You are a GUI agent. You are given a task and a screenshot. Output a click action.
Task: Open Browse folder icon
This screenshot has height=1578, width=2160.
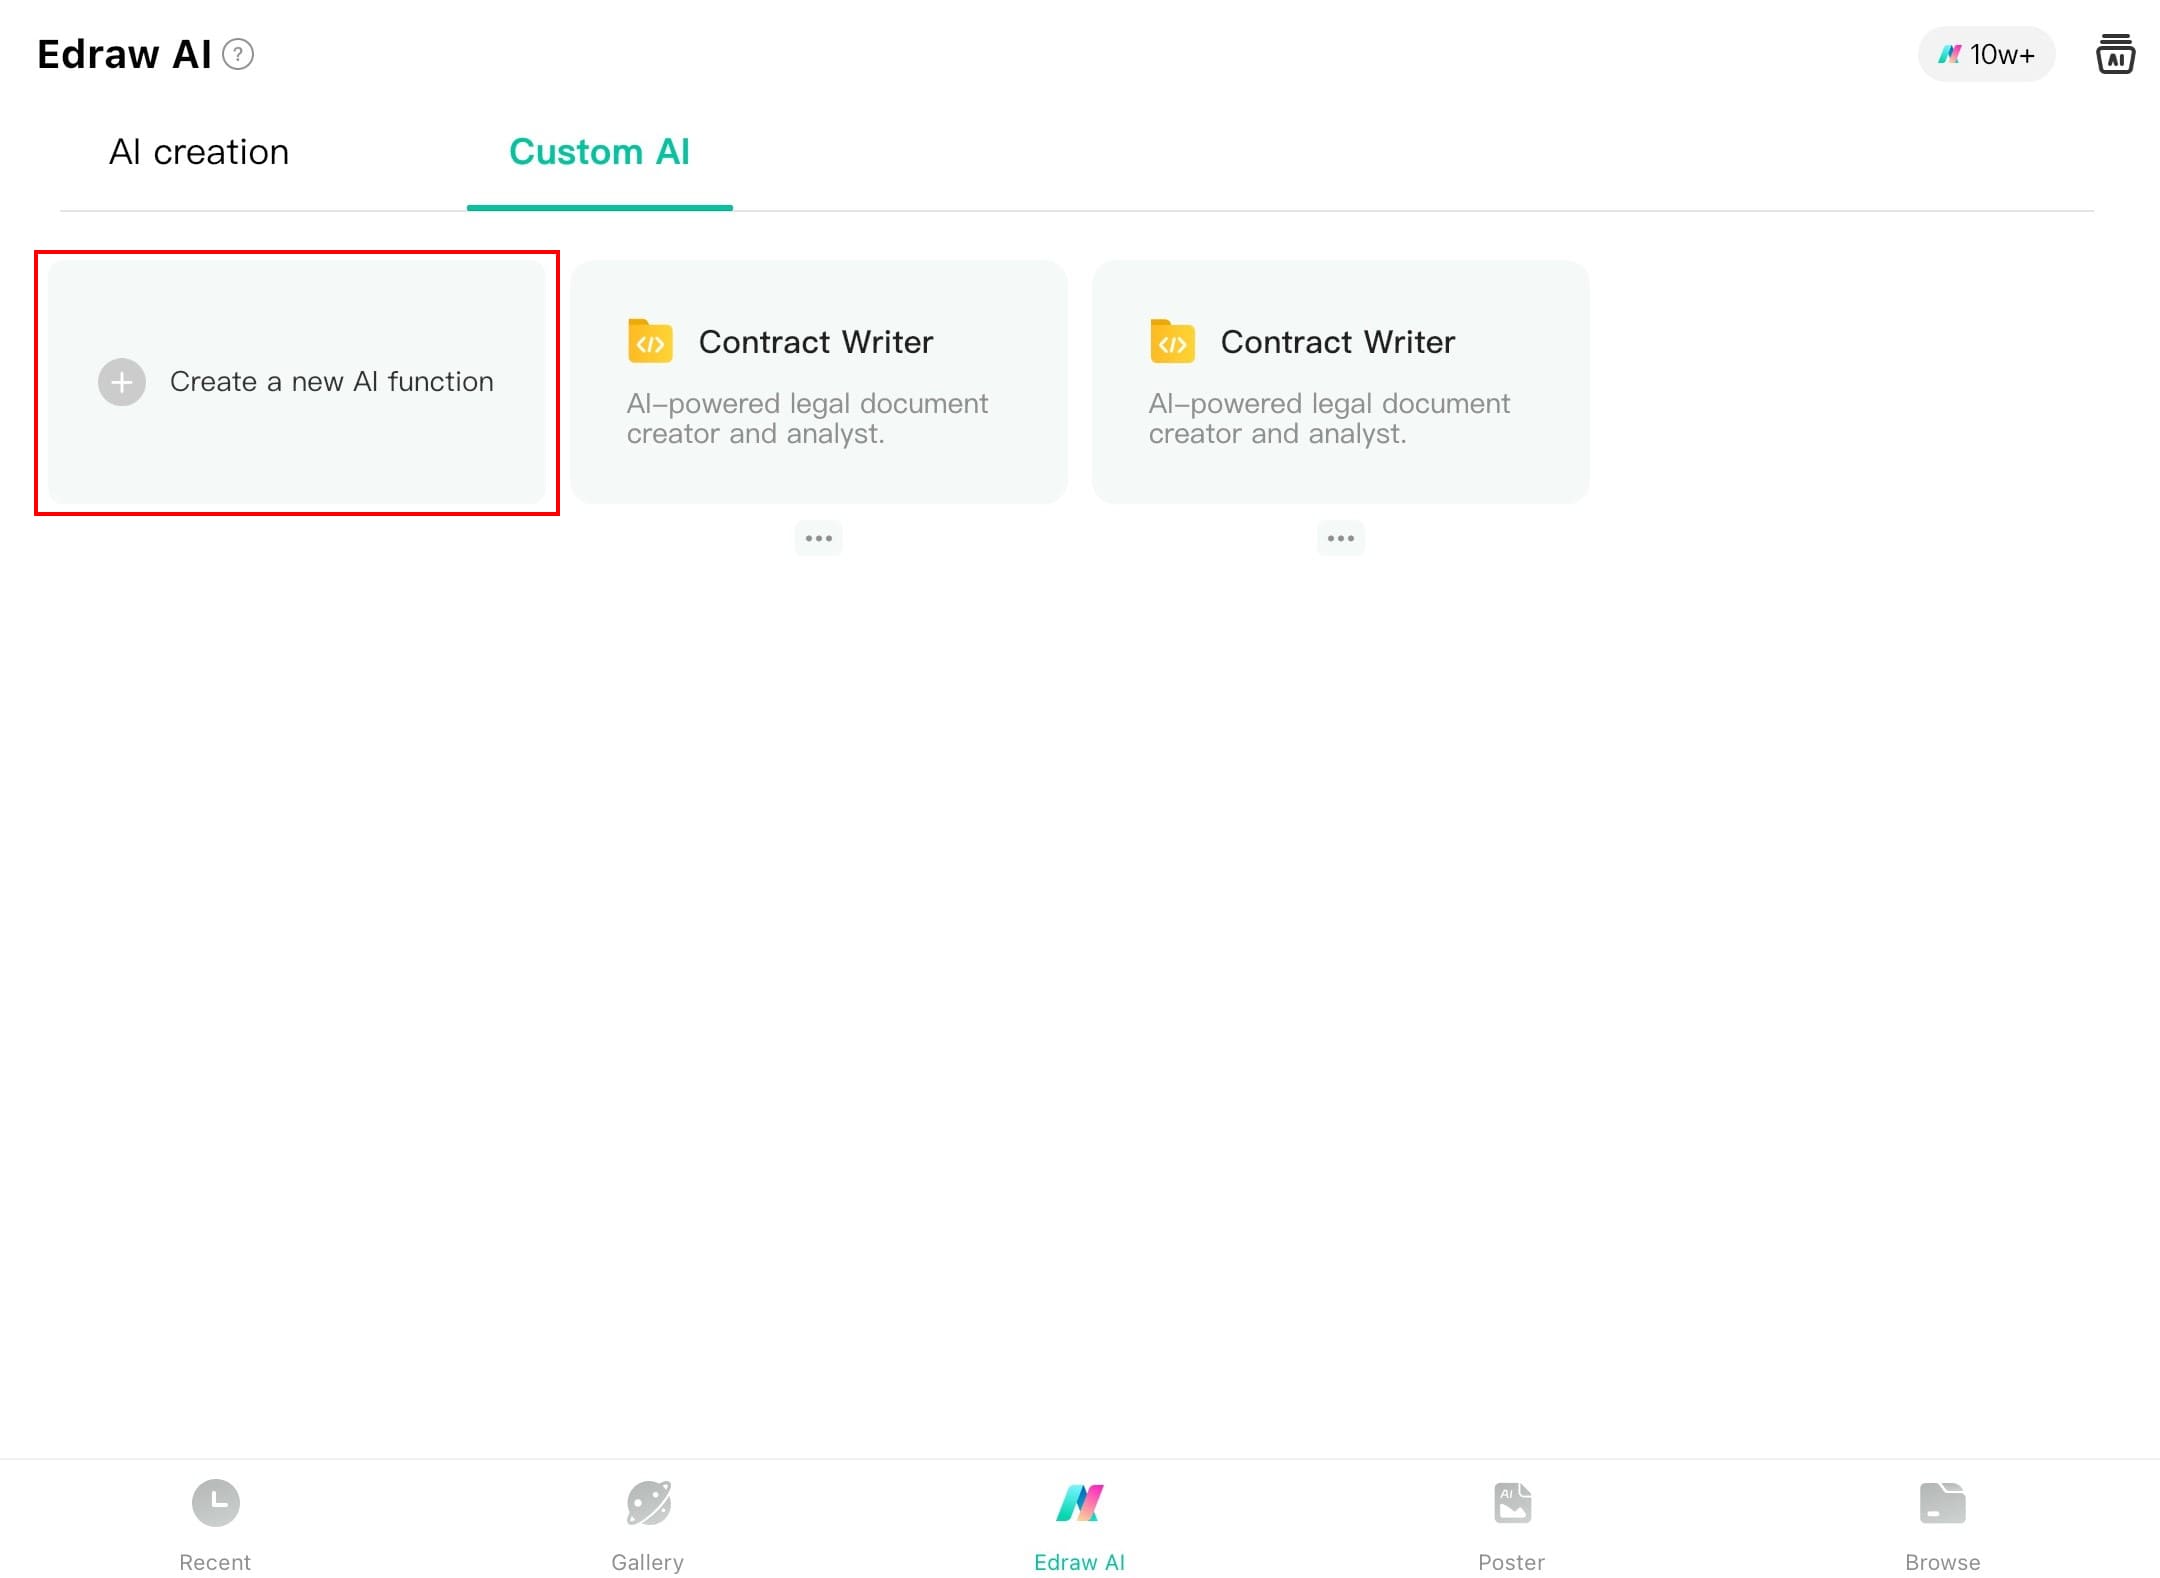[x=1942, y=1503]
